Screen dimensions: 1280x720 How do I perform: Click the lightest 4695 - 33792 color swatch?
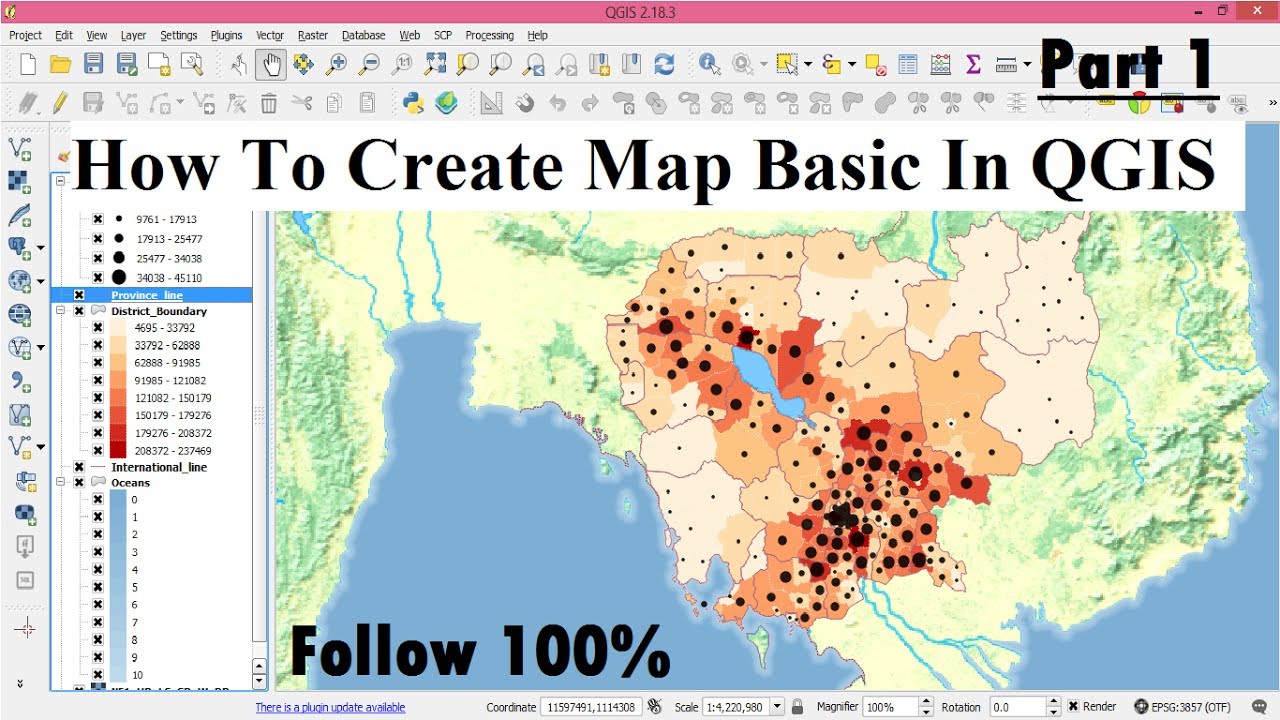pos(119,328)
